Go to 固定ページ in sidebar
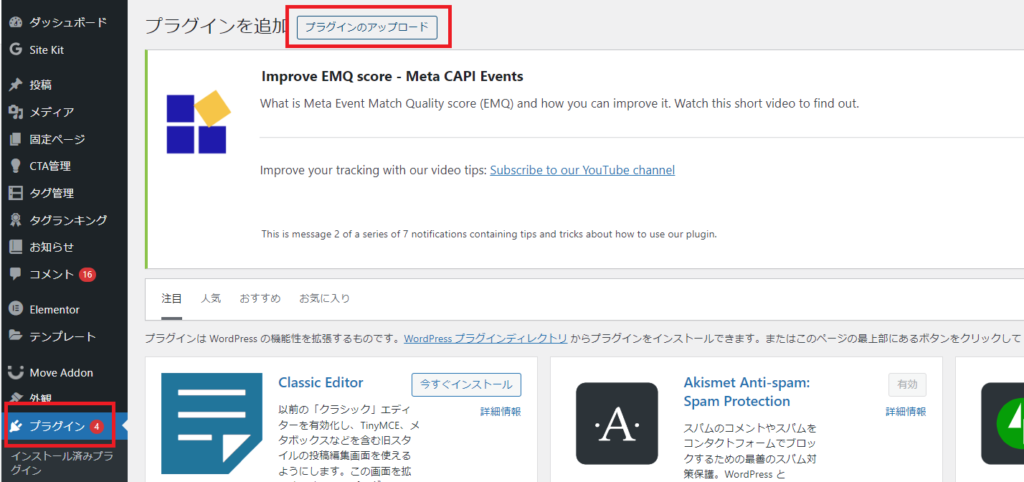Screen dimensions: 1024x482 click(57, 139)
